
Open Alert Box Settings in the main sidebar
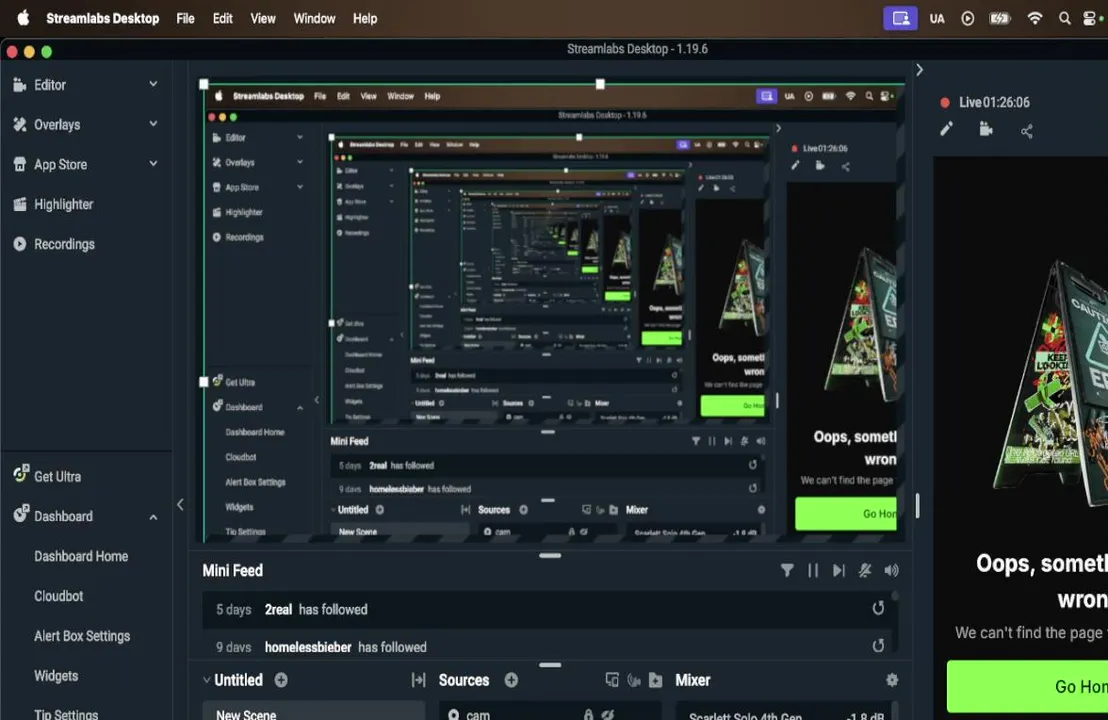[82, 636]
